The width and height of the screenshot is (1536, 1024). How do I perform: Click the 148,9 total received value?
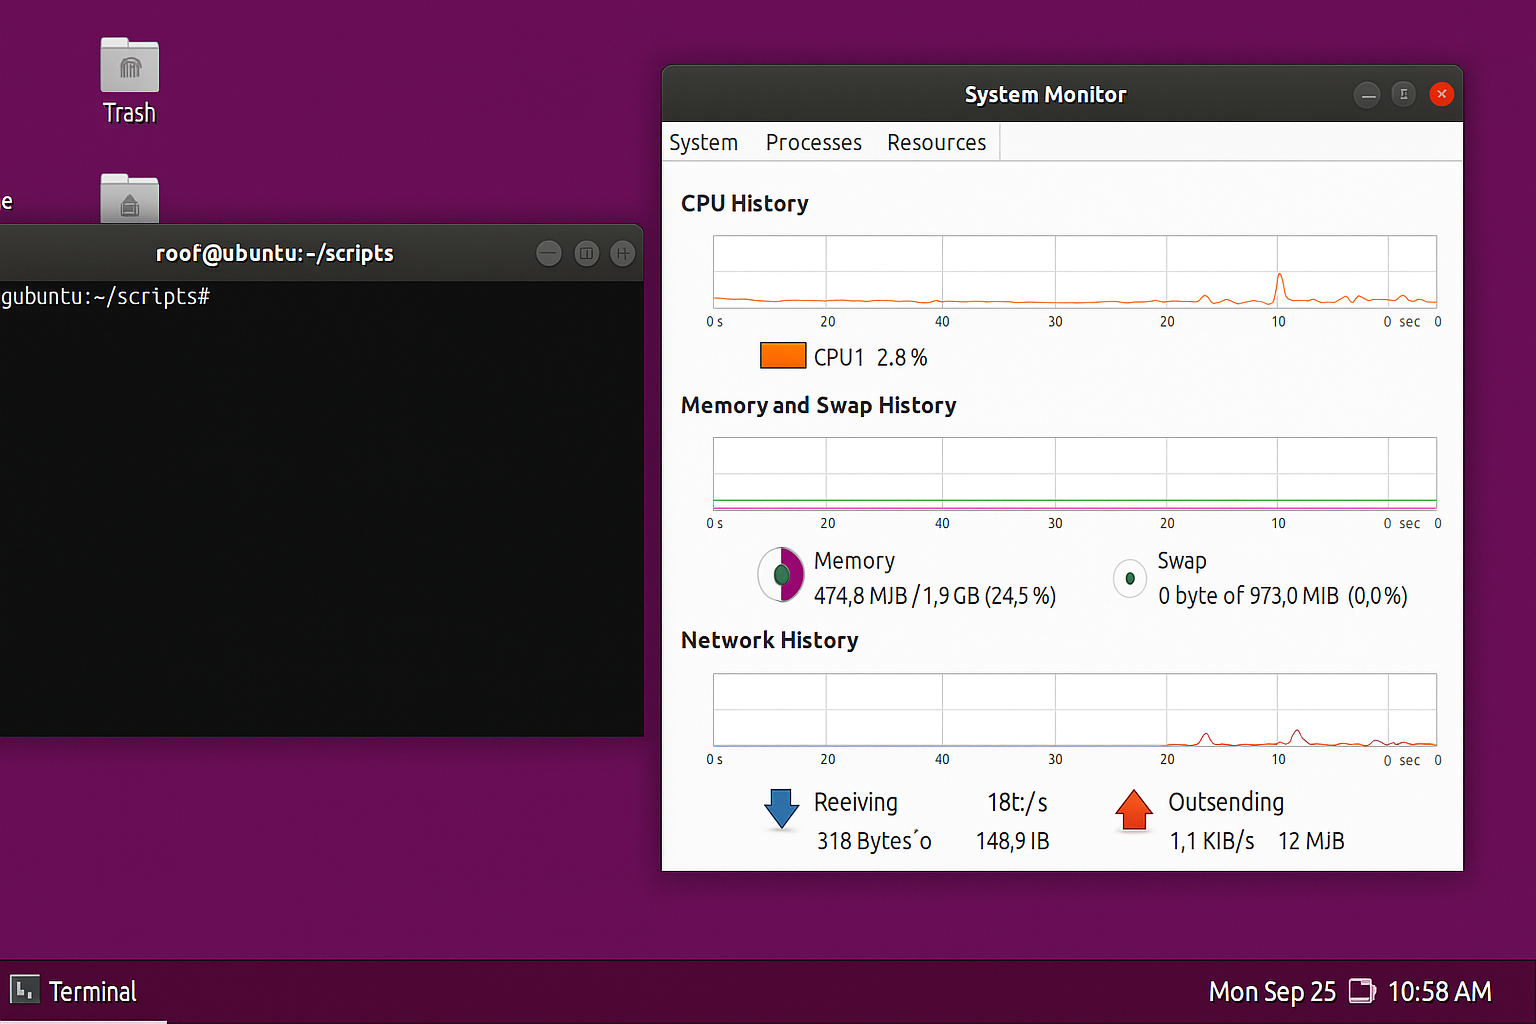(1012, 841)
